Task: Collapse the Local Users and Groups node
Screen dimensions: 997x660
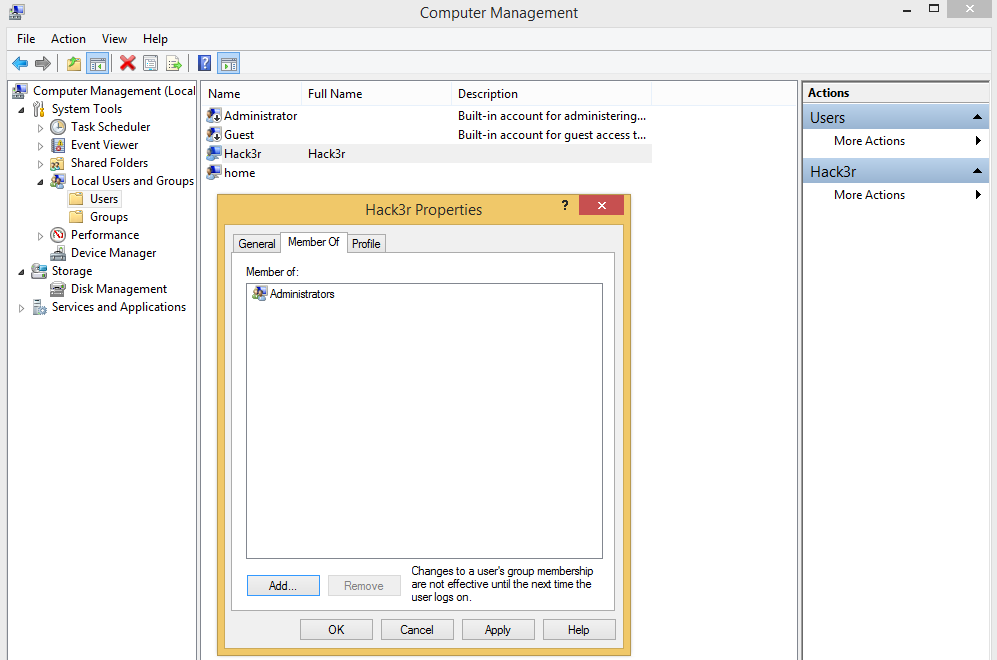Action: 41,181
